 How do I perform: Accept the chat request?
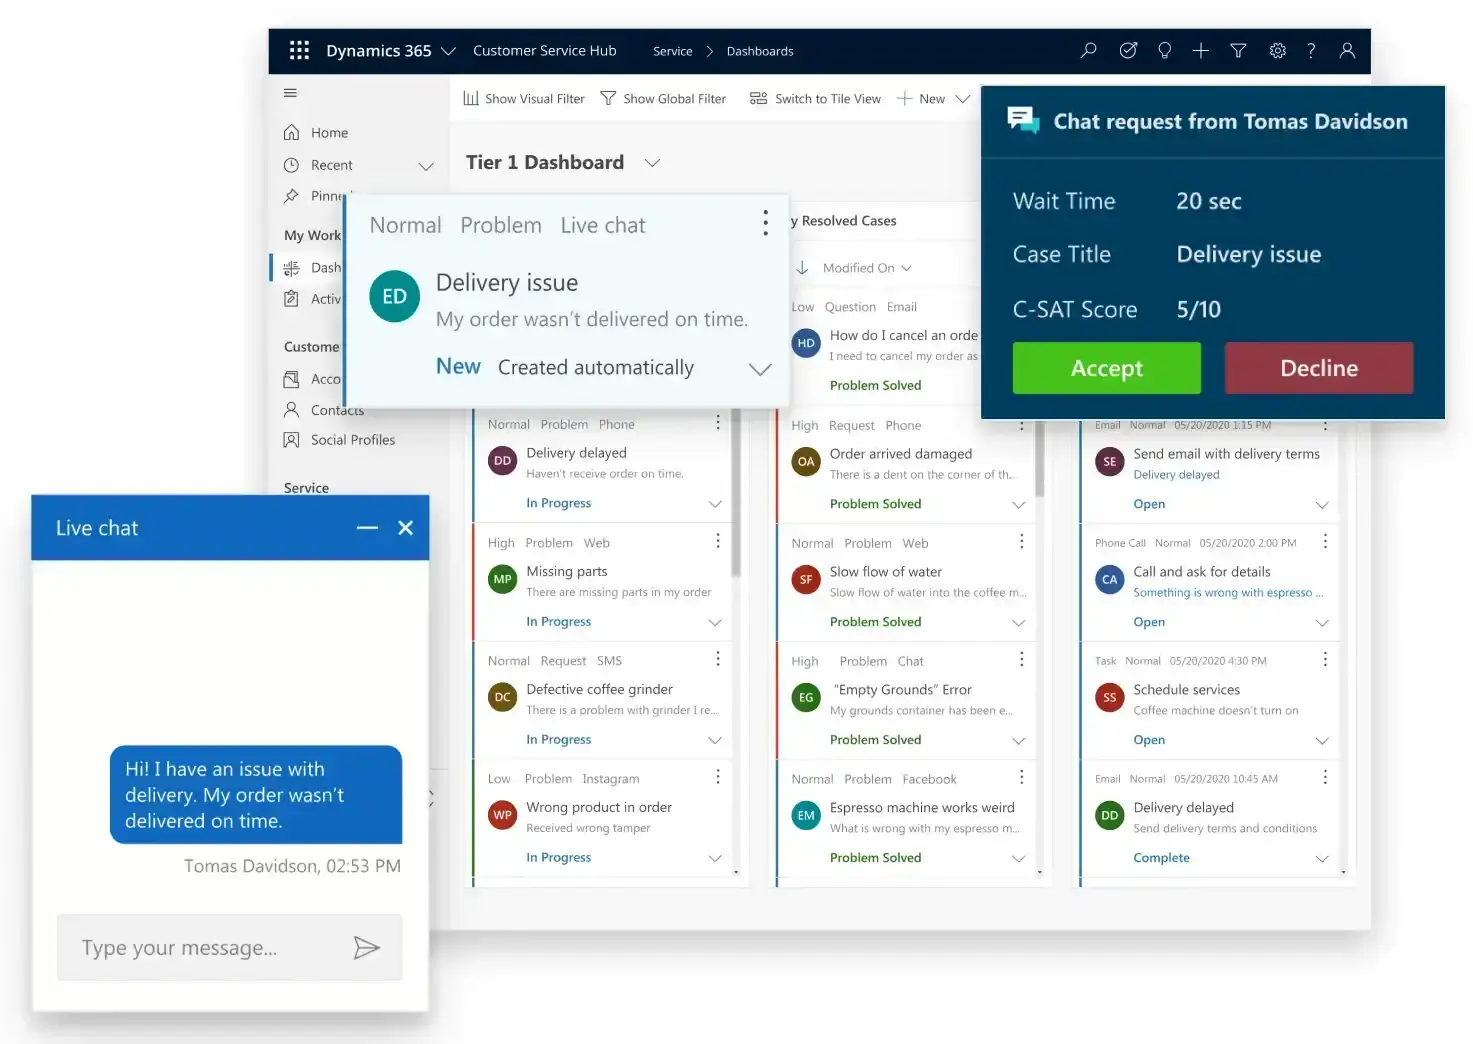click(1106, 368)
